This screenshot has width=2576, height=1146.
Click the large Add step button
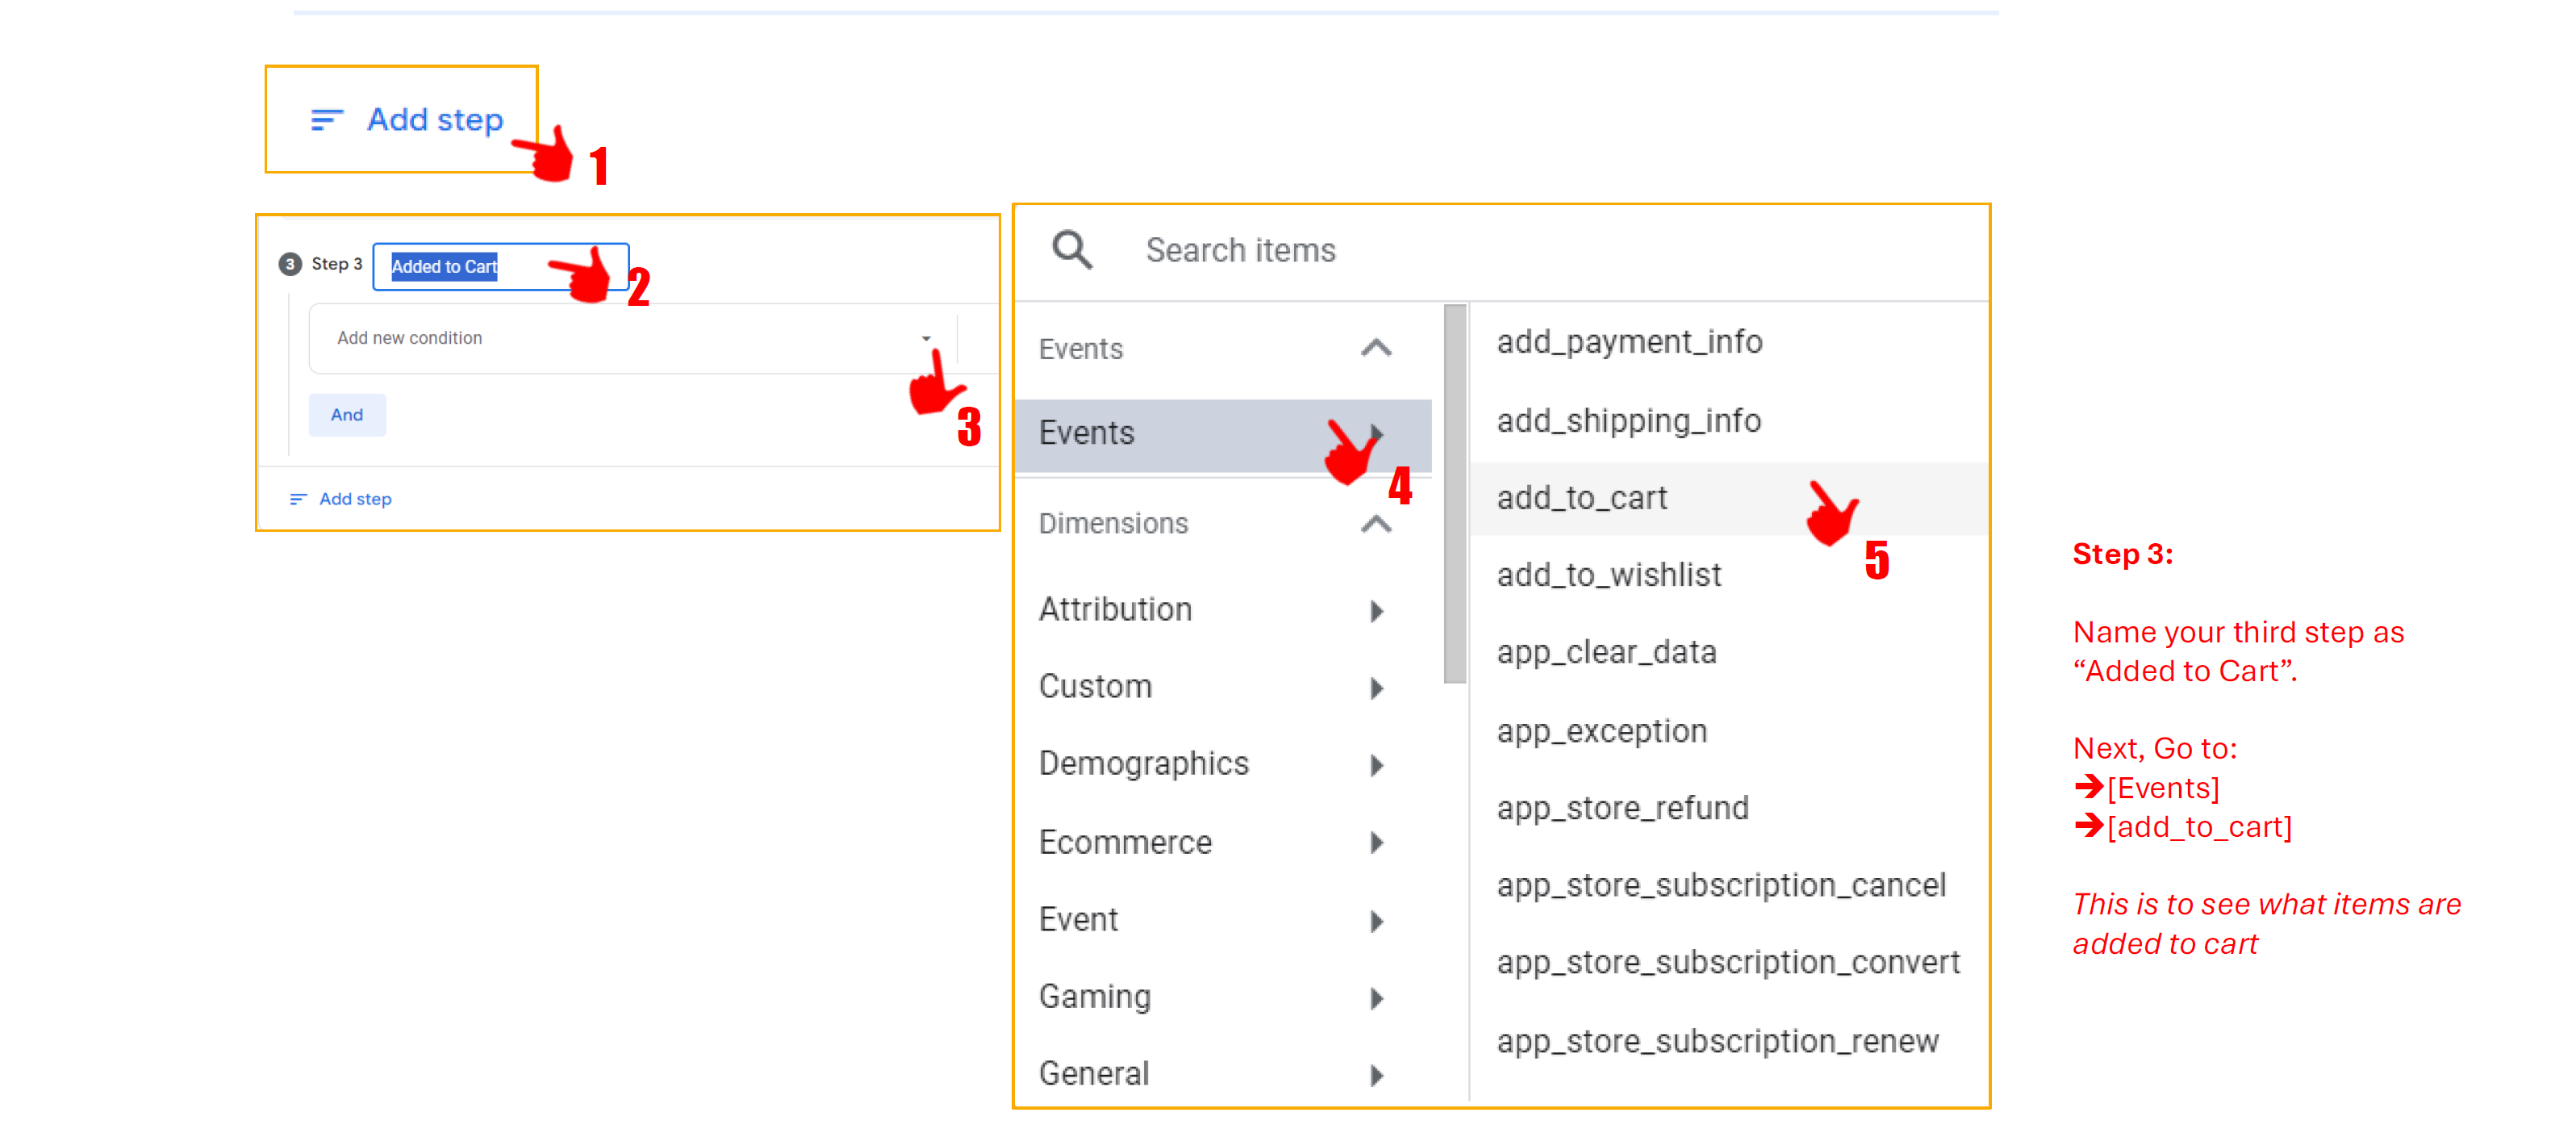click(x=434, y=120)
